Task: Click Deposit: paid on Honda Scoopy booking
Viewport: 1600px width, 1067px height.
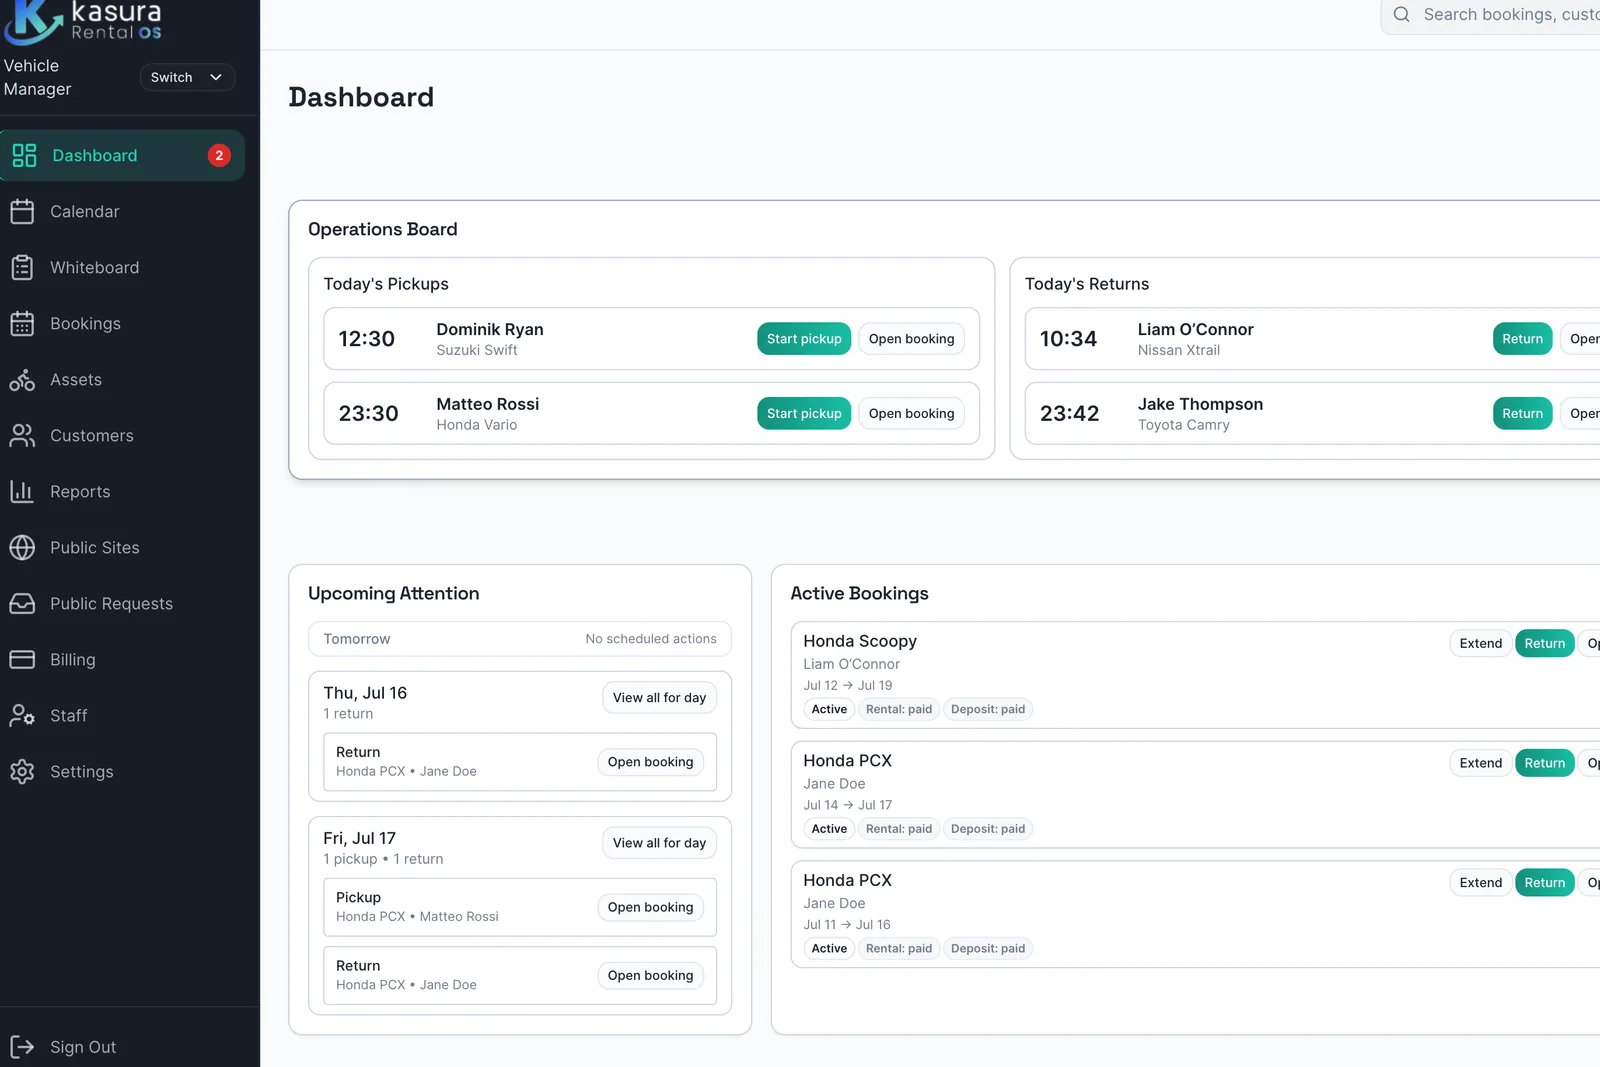Action: 988,709
